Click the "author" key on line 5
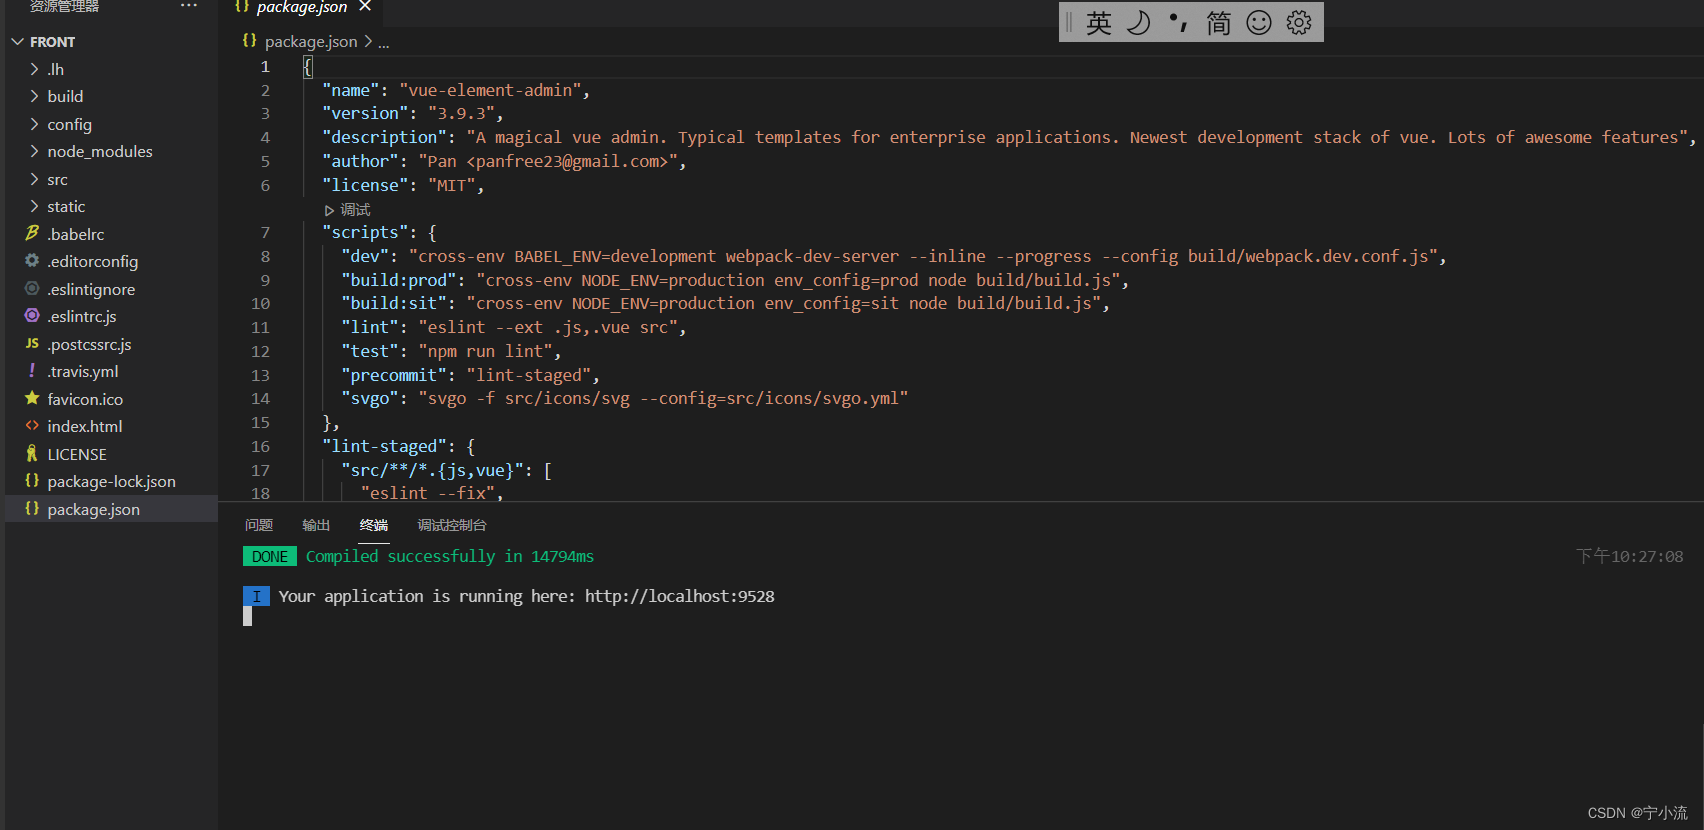This screenshot has width=1704, height=830. click(360, 161)
